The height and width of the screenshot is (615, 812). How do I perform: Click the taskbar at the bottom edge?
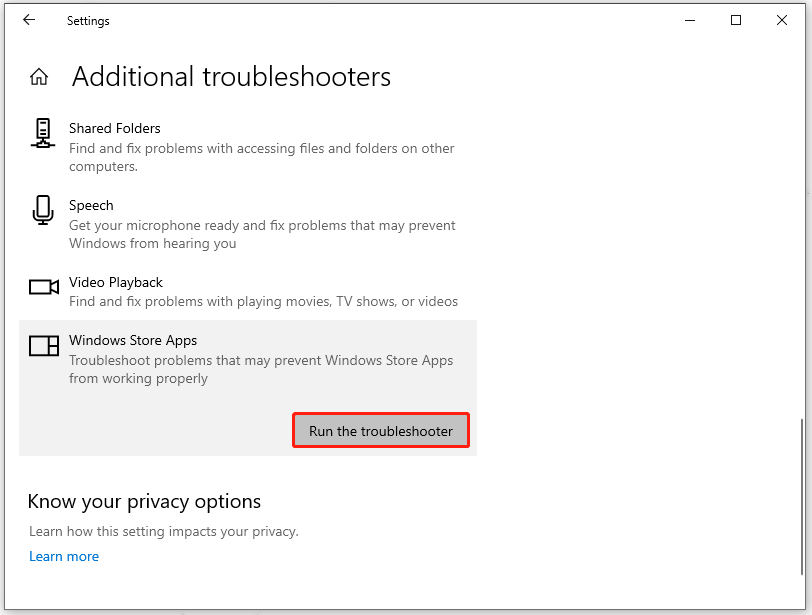[406, 611]
